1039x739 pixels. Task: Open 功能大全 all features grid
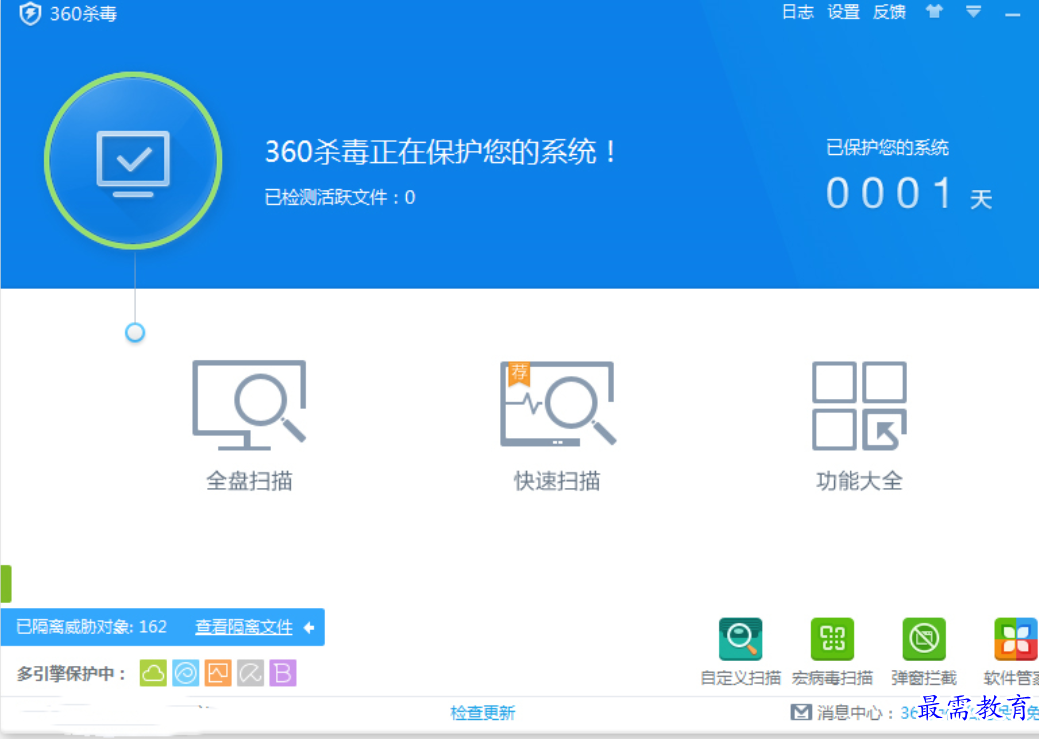(859, 425)
